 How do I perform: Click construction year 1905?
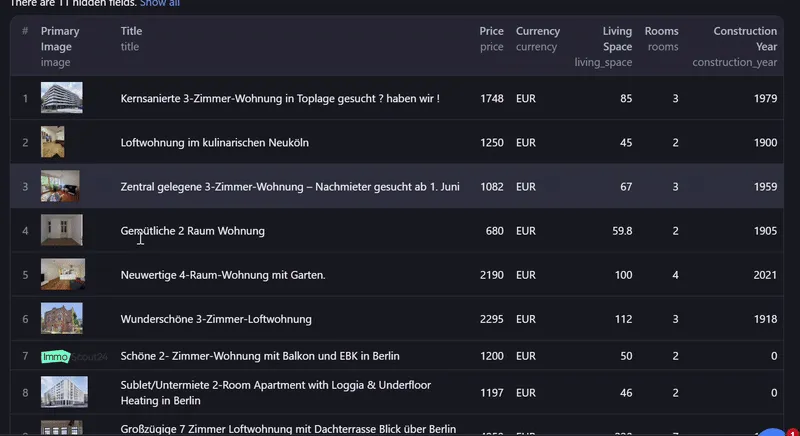pyautogui.click(x=765, y=231)
